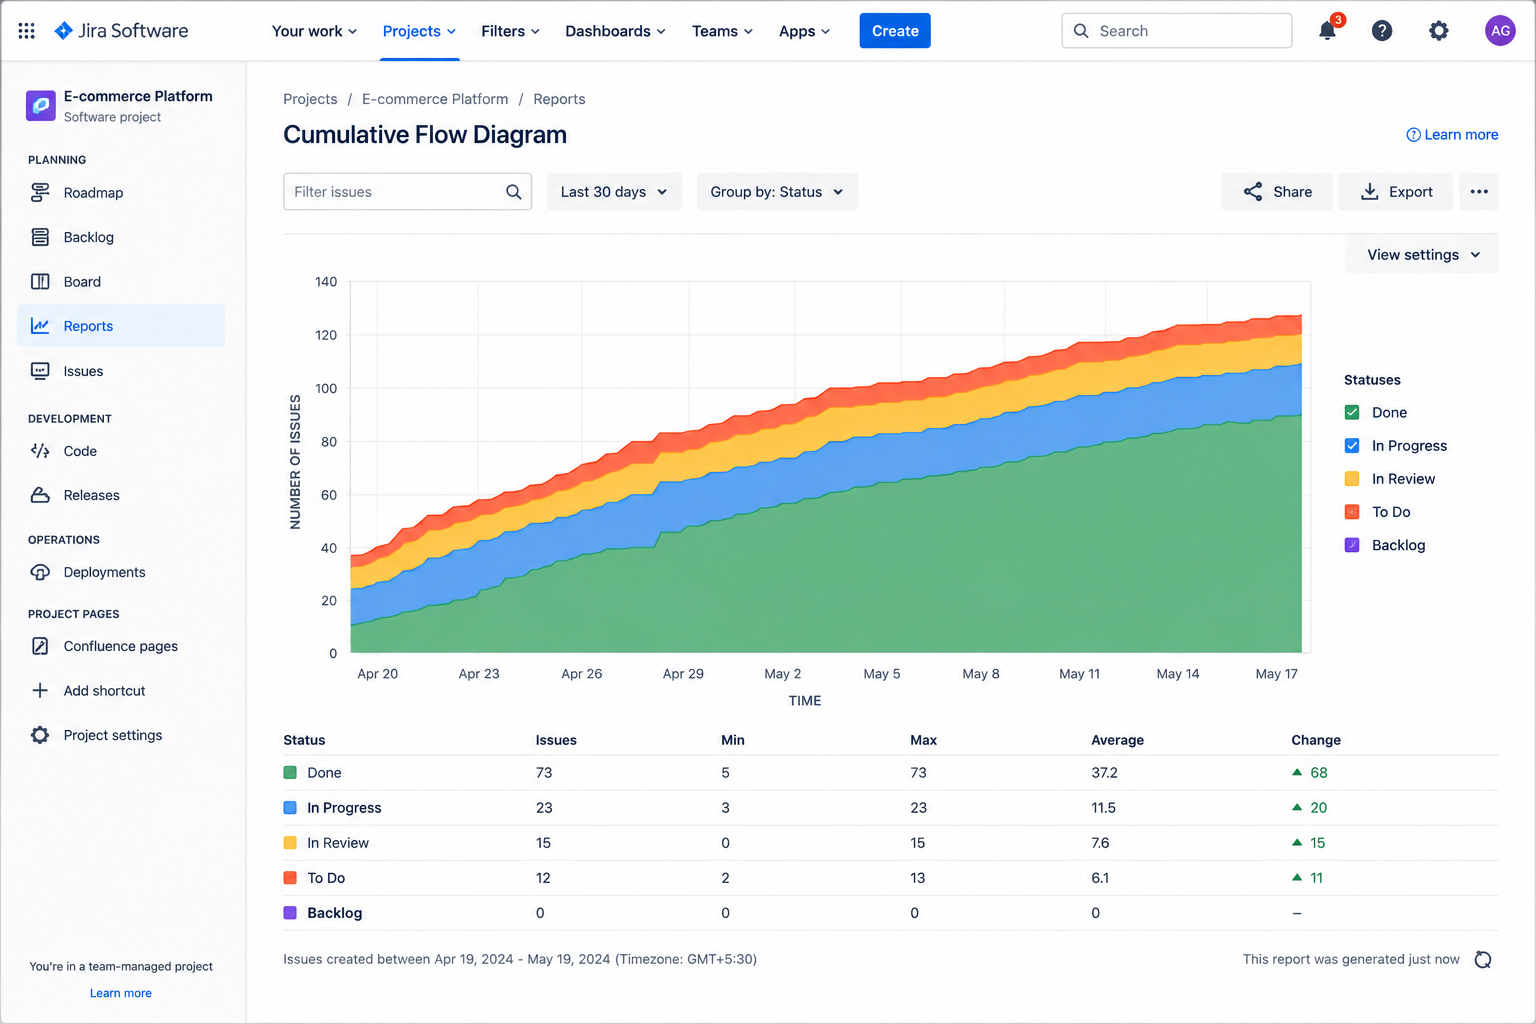This screenshot has width=1536, height=1024.
Task: Click the Backlog sidebar icon
Action: 40,237
